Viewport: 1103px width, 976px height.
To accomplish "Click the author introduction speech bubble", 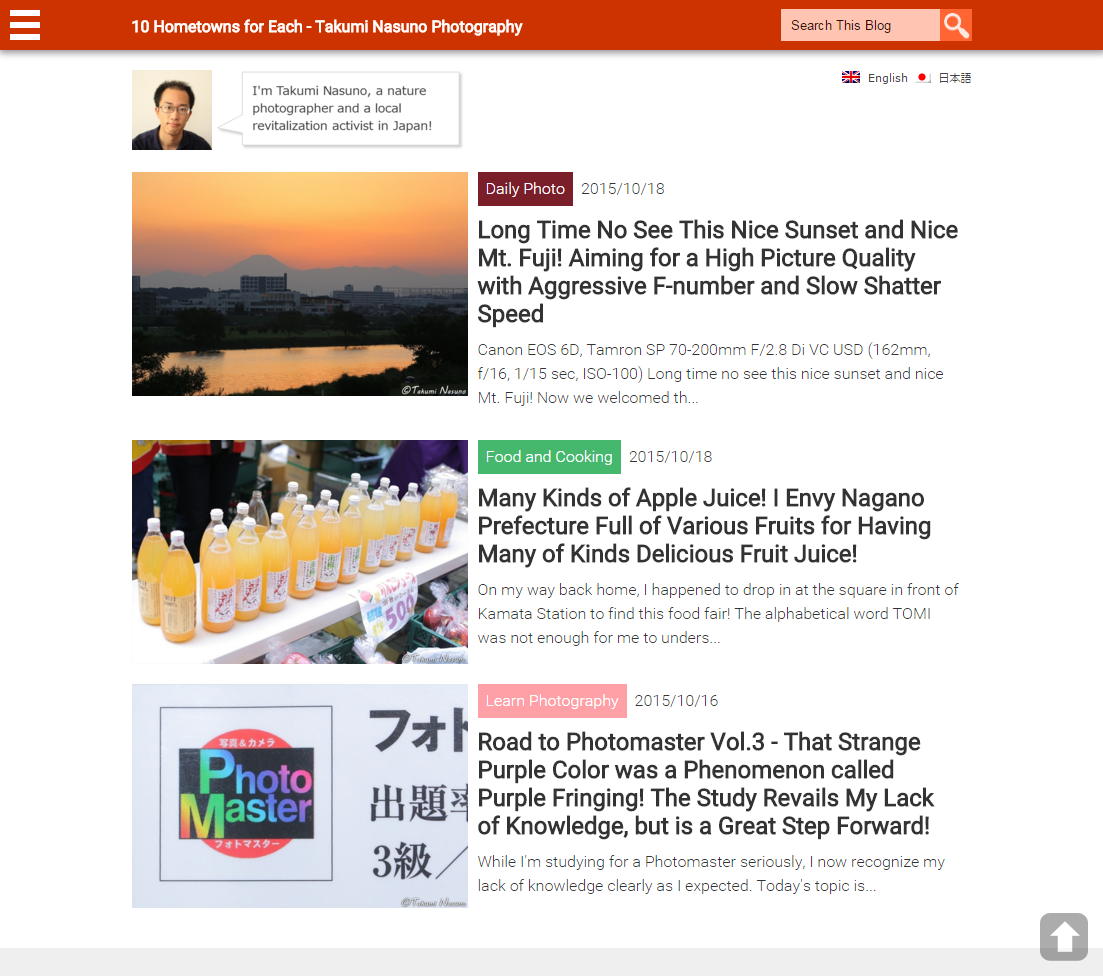I will 350,108.
